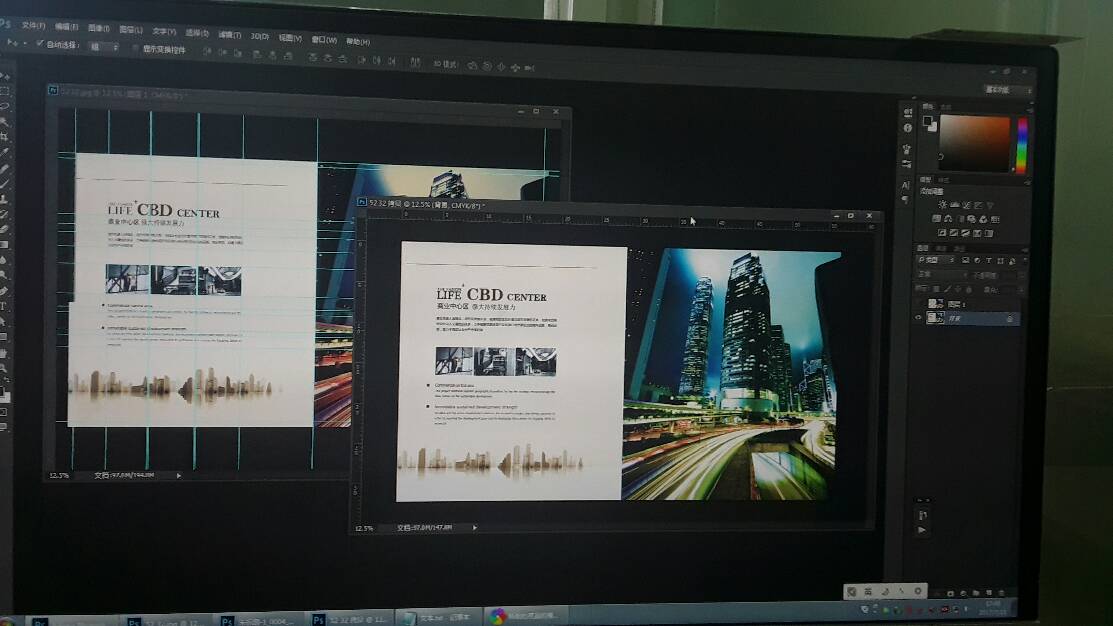Open the colorful browser taskbar button
The height and width of the screenshot is (626, 1113).
[526, 616]
